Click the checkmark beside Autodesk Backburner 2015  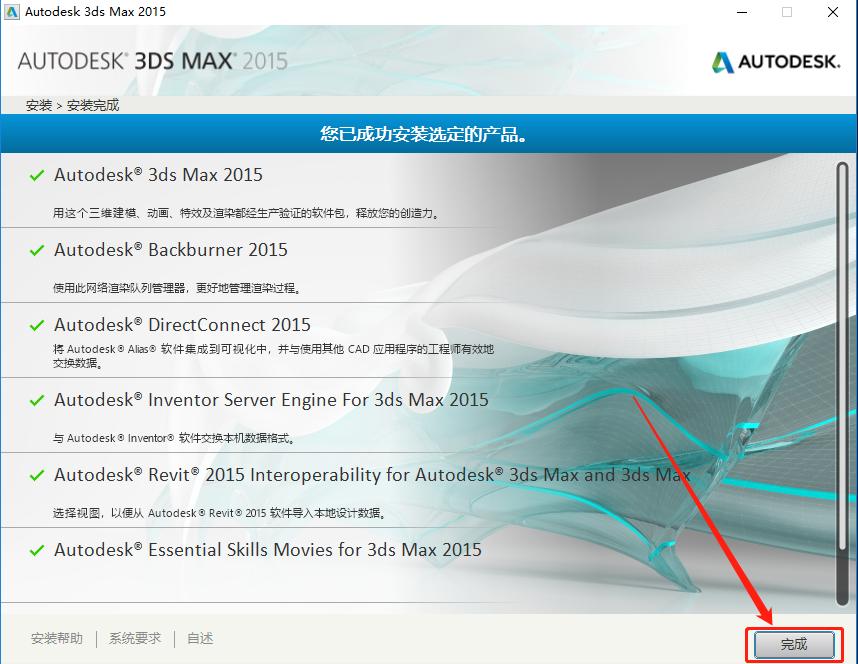click(x=37, y=249)
